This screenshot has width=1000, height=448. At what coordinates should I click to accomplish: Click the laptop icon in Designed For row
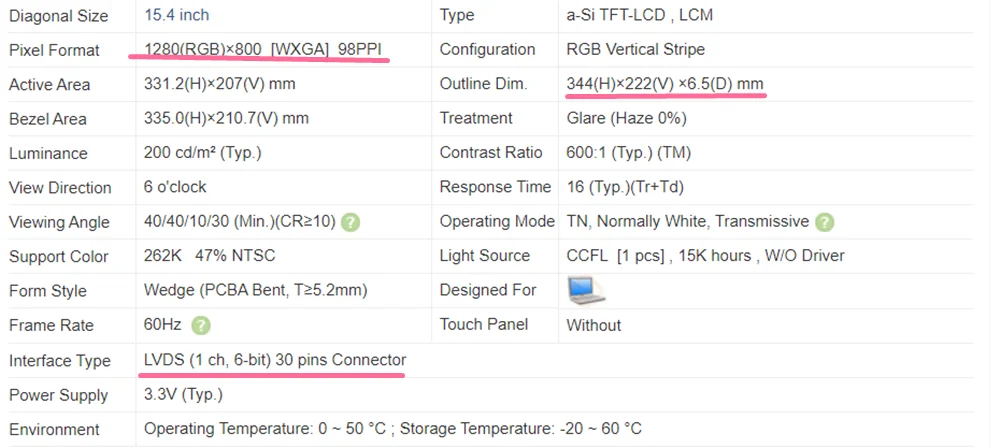pyautogui.click(x=585, y=290)
